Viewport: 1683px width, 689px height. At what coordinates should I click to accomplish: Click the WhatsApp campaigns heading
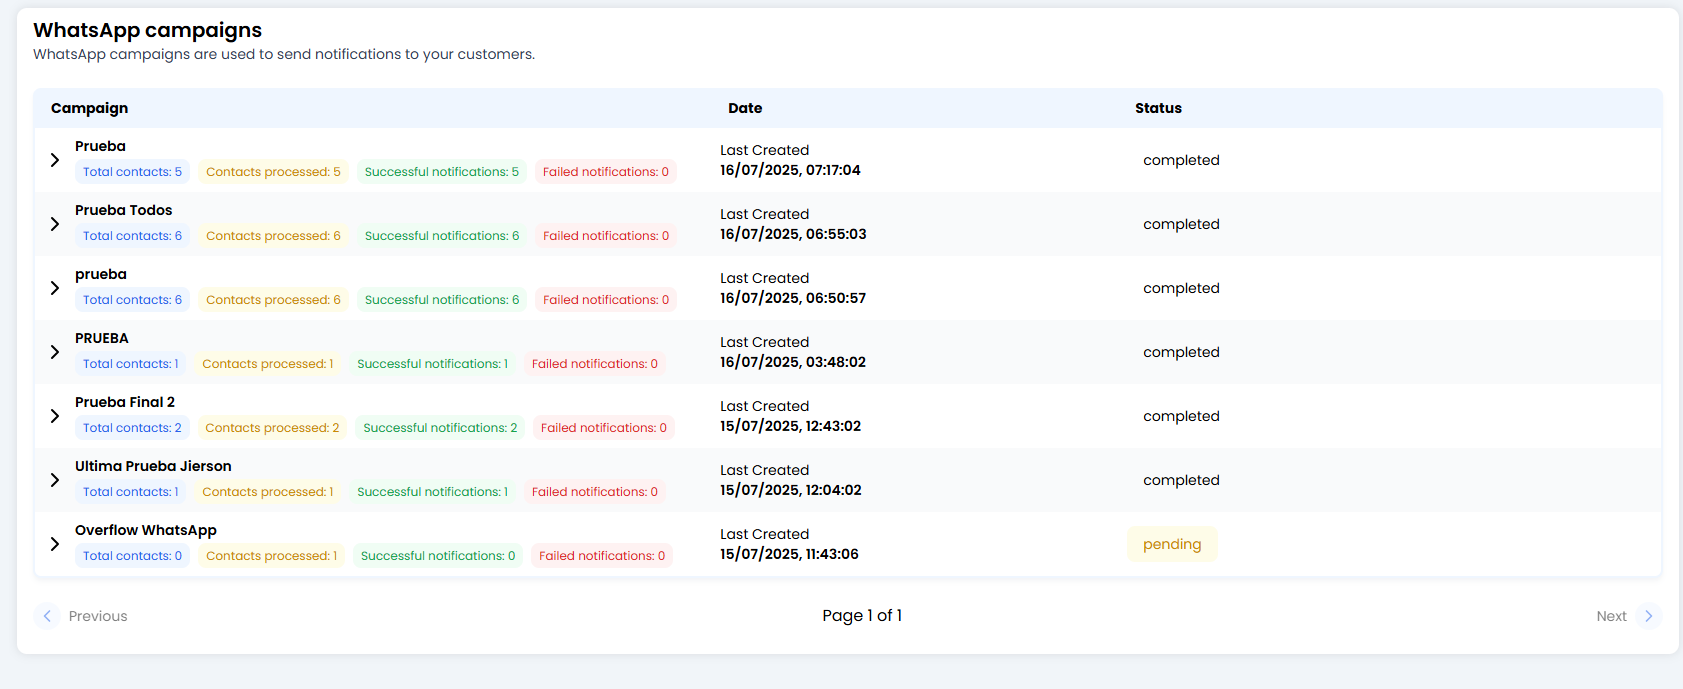tap(147, 30)
